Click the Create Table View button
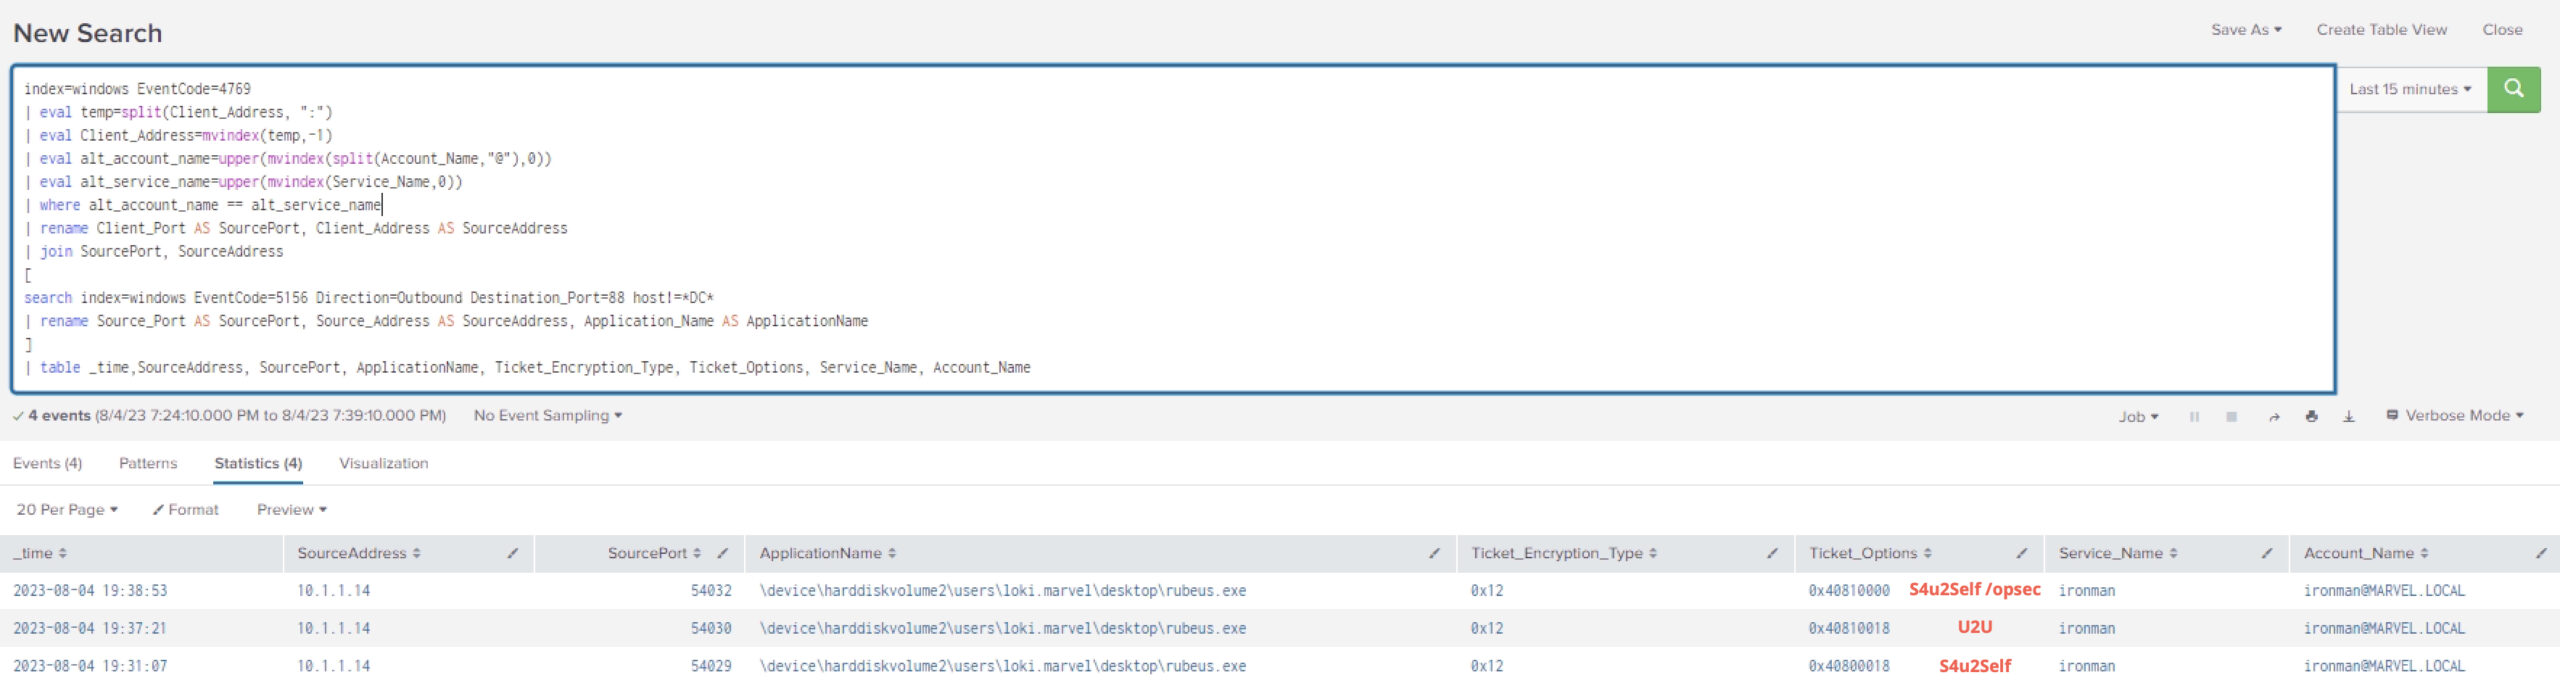2560x683 pixels. (2382, 30)
